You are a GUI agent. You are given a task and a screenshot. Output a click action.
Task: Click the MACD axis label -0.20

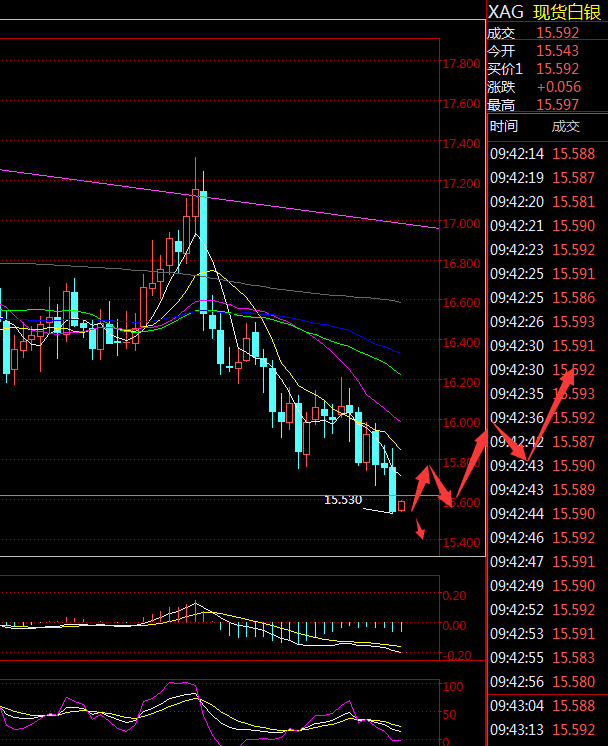[x=456, y=656]
